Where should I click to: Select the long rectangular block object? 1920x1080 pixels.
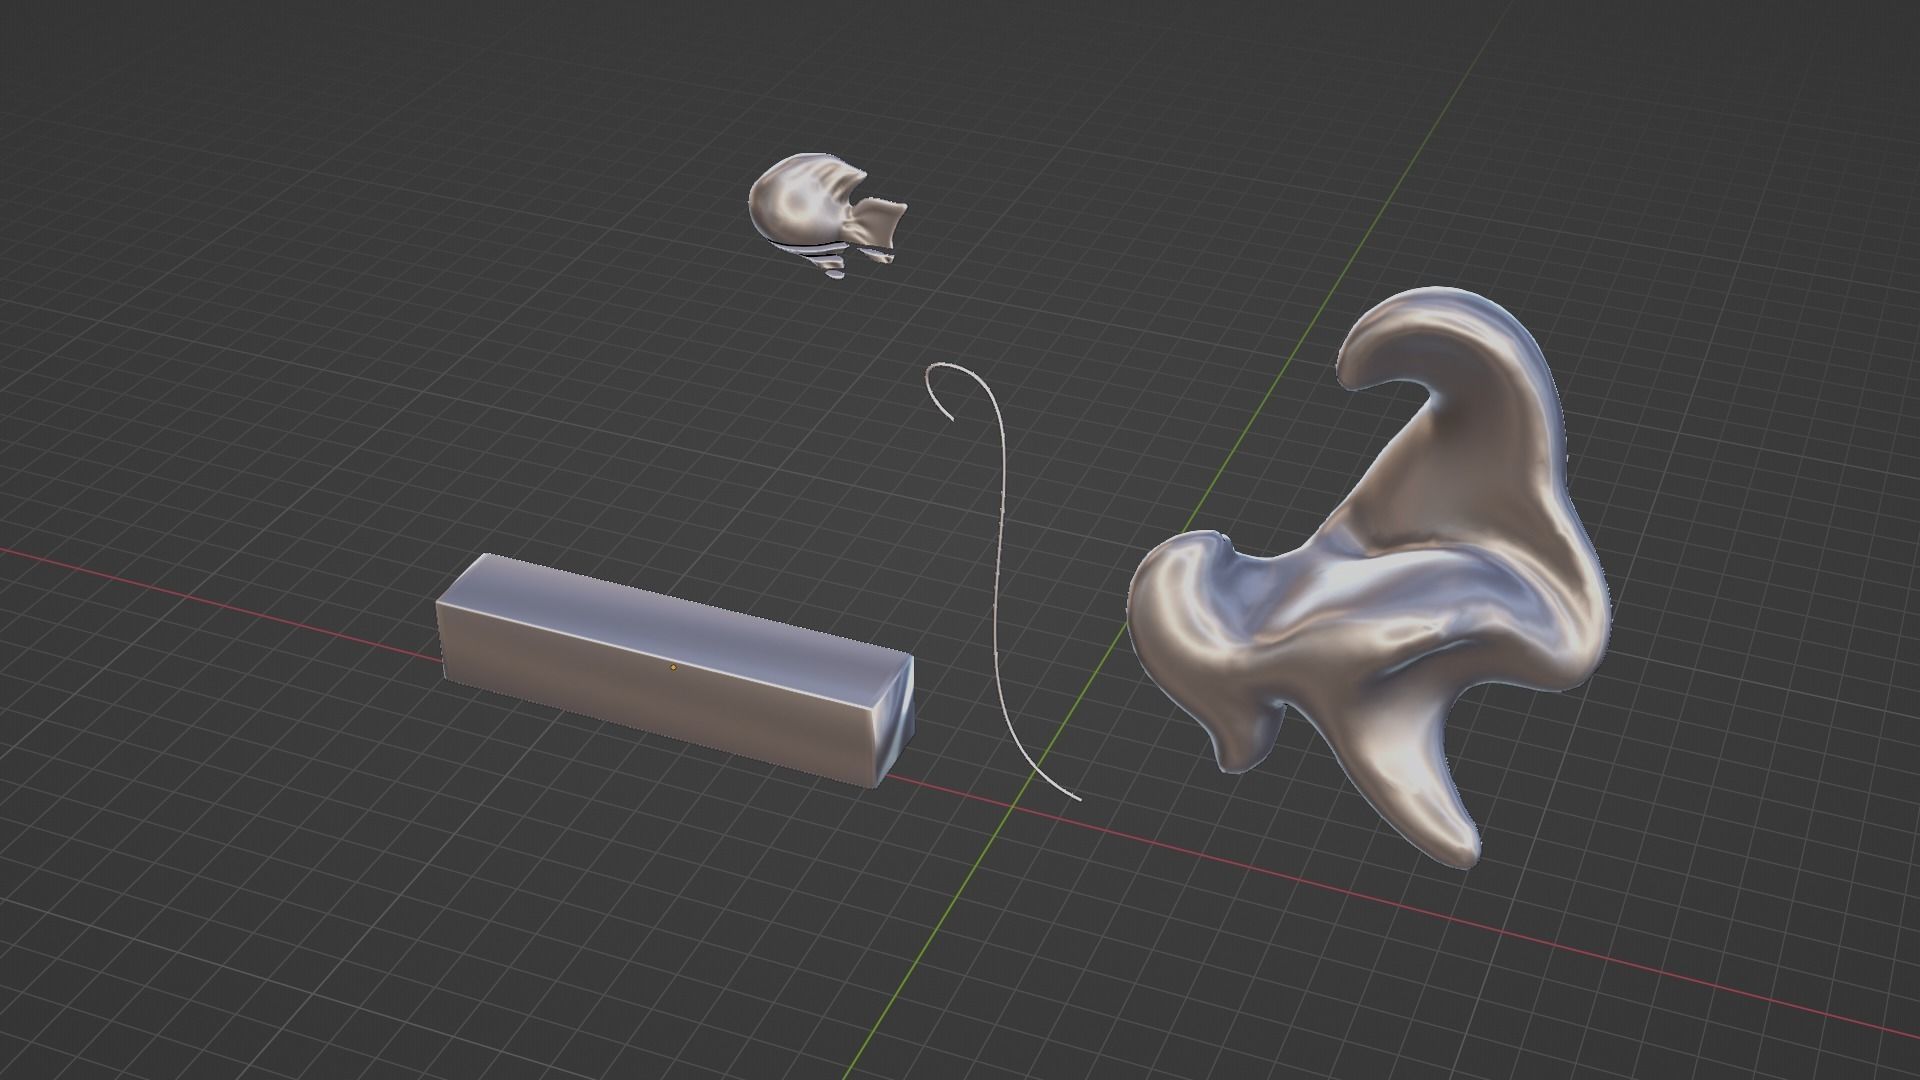tap(675, 670)
